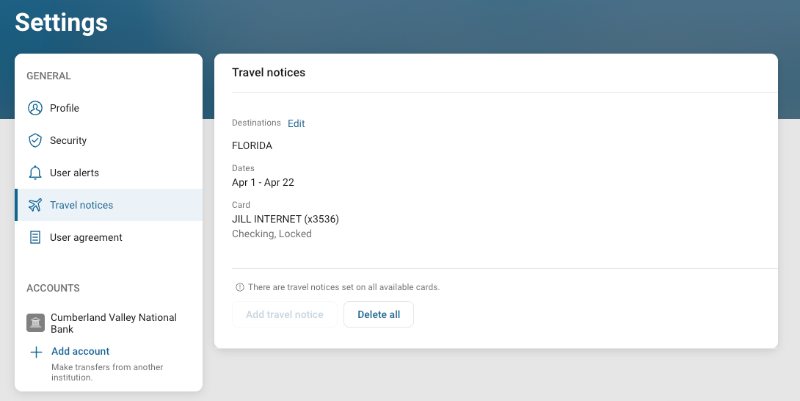
Task: Select Cumberland Valley National Bank account
Action: [x=113, y=323]
